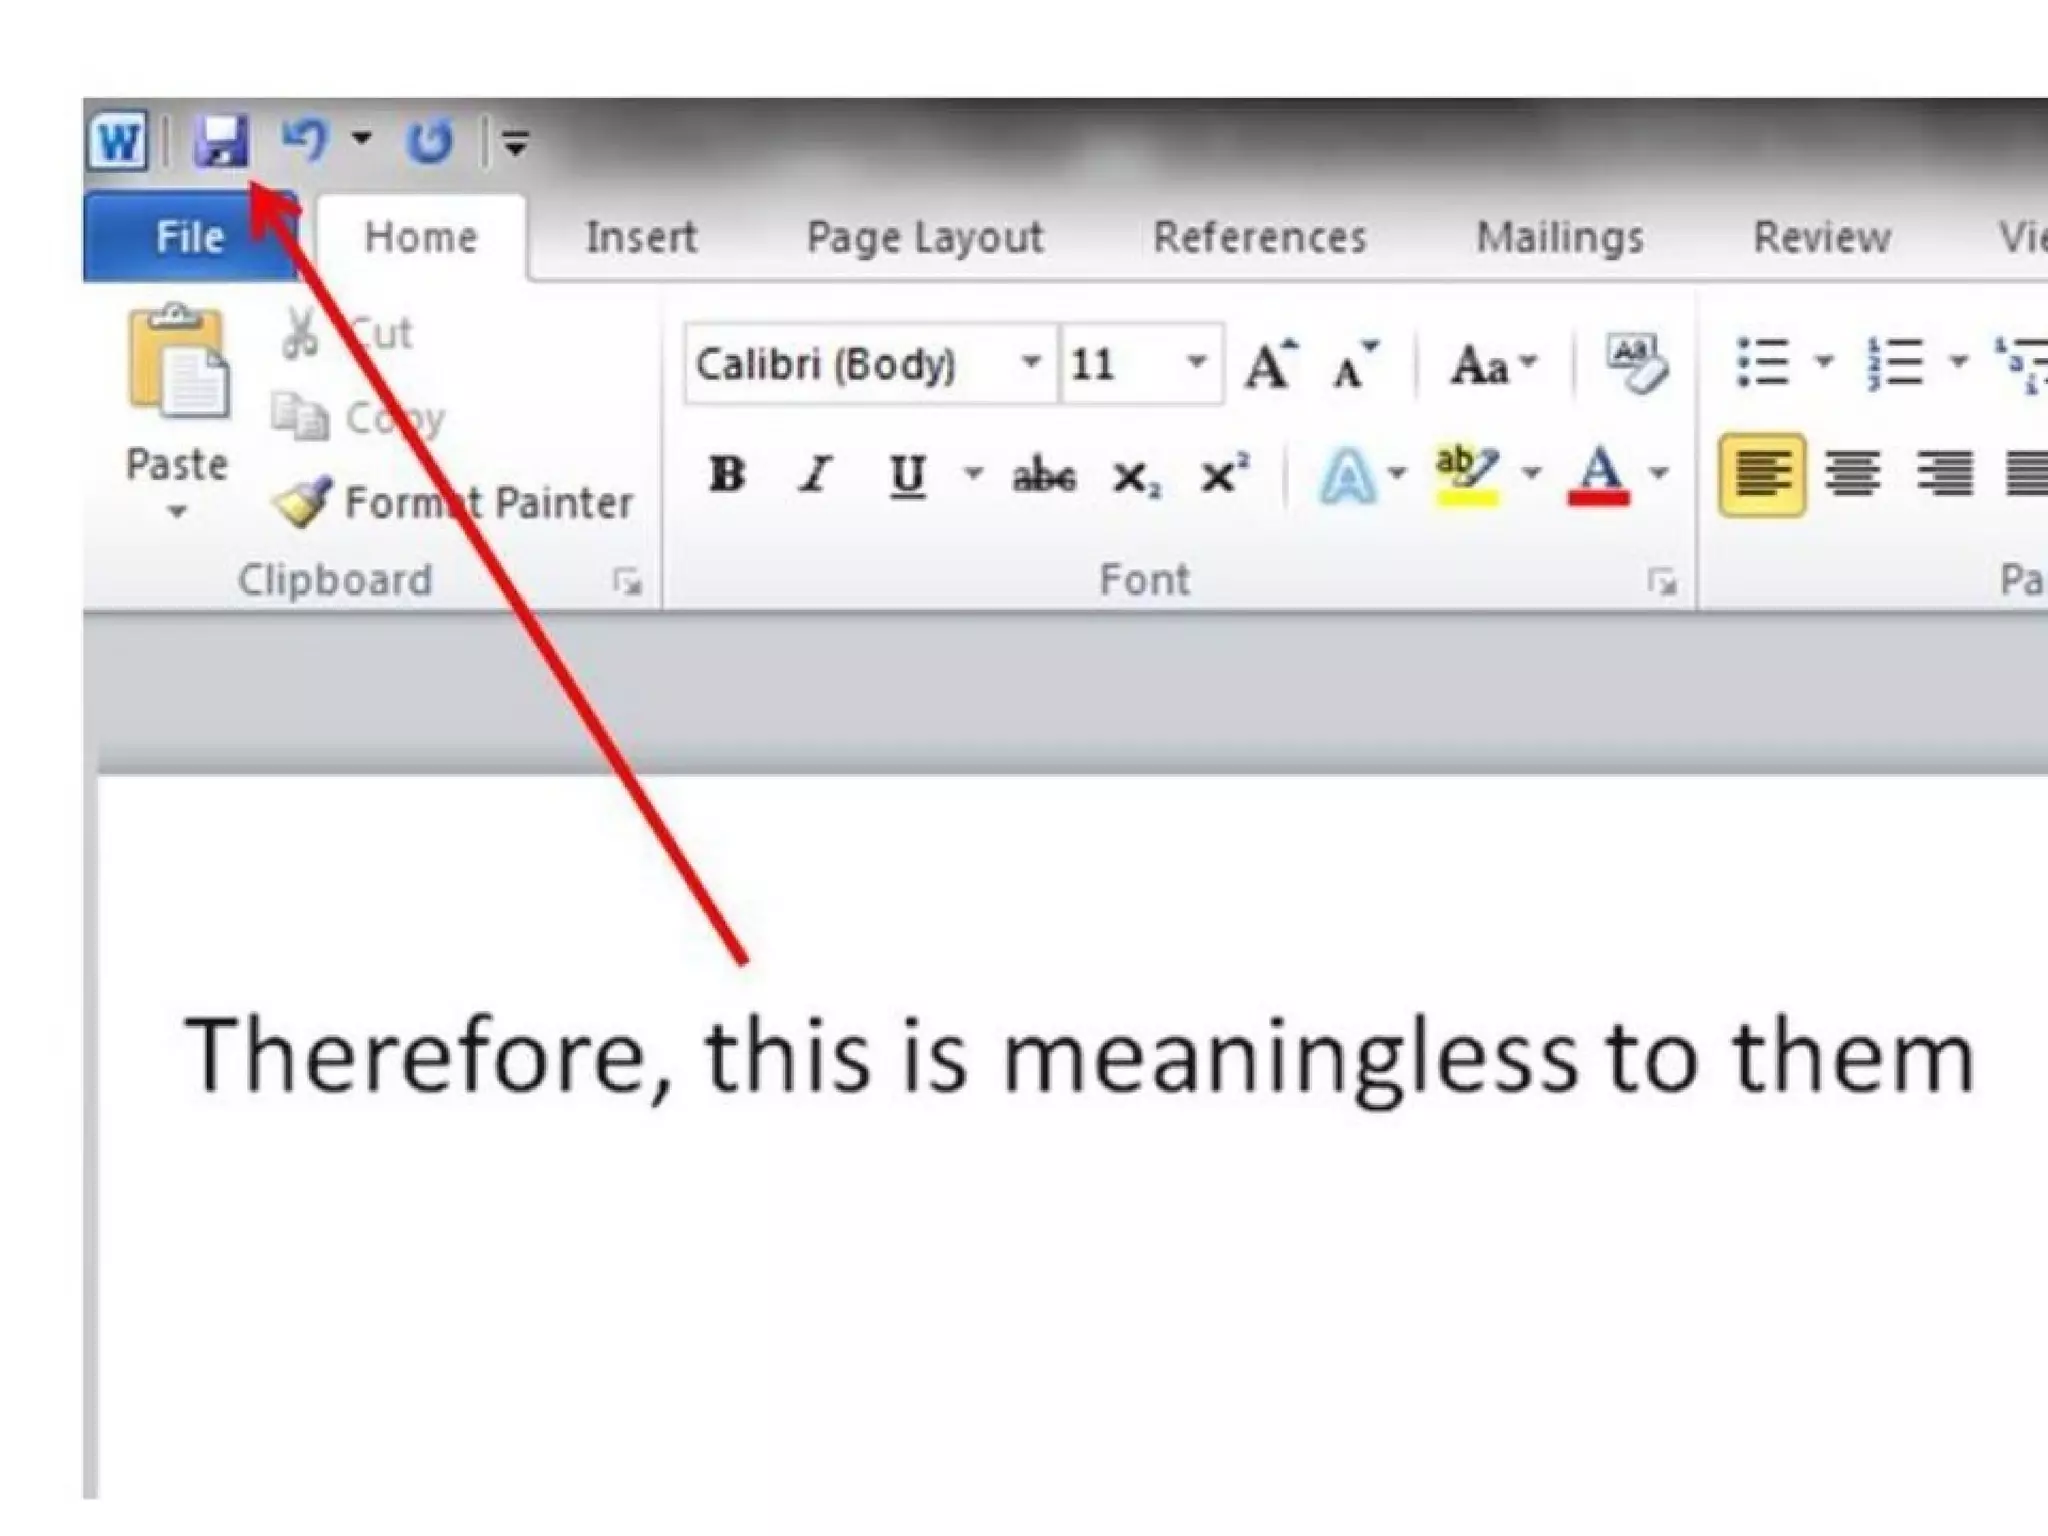
Task: Toggle Italic formatting
Action: point(816,475)
